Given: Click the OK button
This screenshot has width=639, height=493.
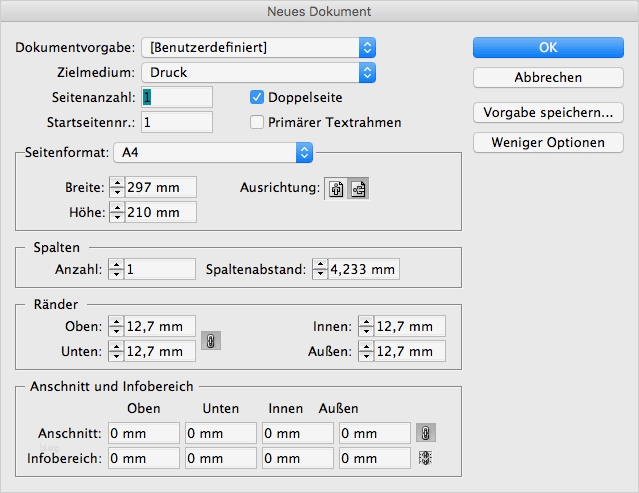Looking at the screenshot, I should pos(548,47).
